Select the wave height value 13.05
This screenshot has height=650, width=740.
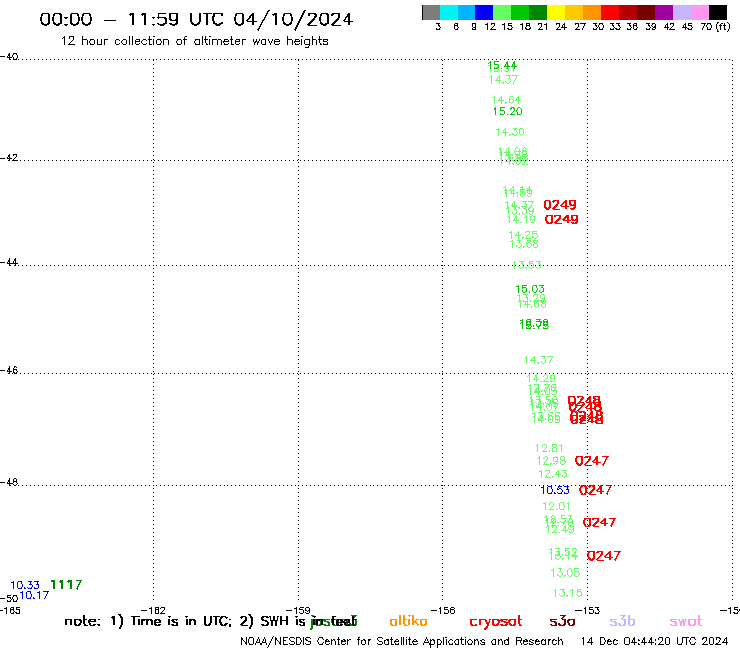565,573
